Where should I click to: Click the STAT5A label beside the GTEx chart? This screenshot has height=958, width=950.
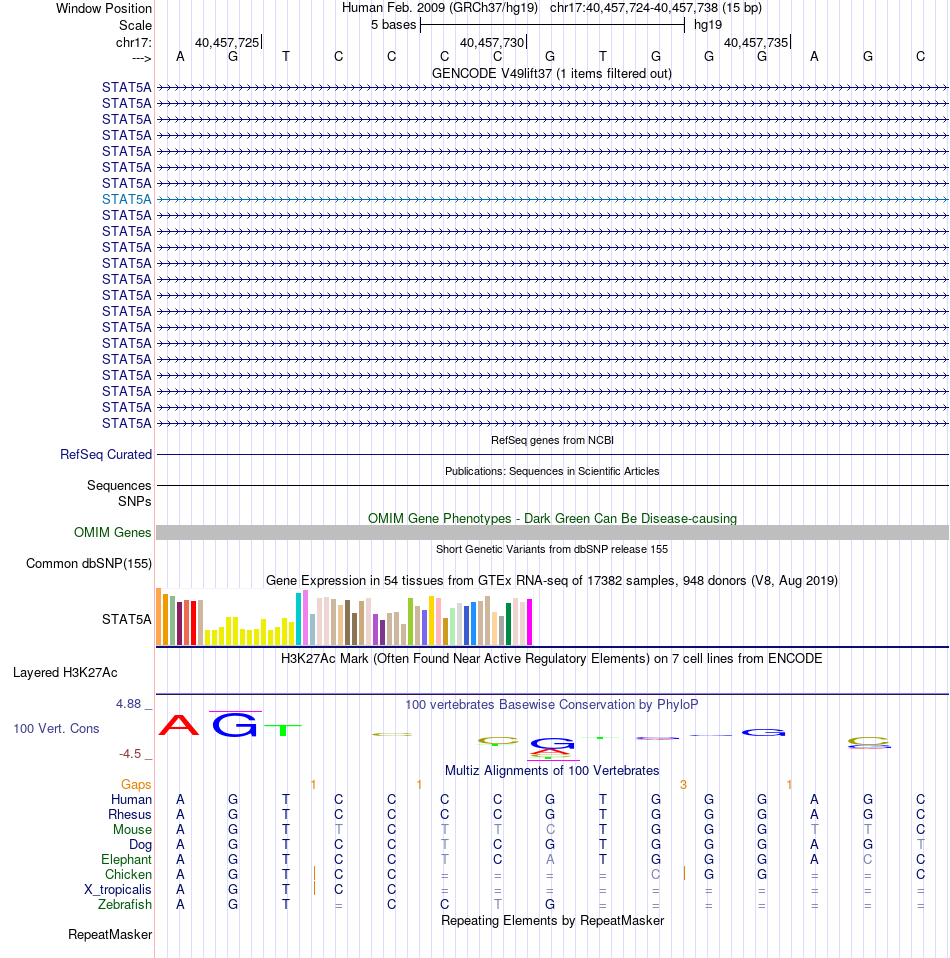126,620
